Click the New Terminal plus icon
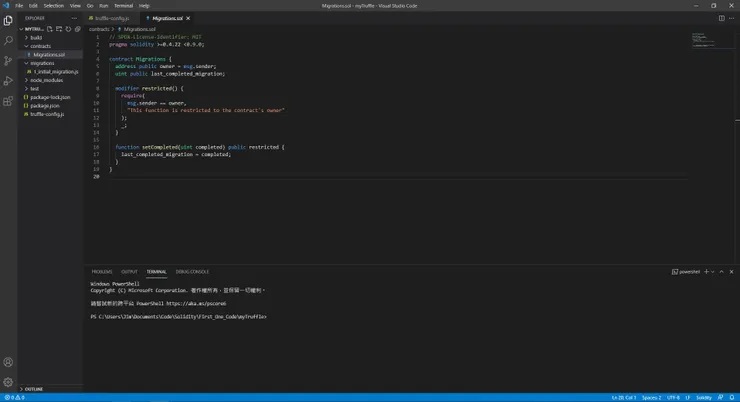 tap(706, 271)
